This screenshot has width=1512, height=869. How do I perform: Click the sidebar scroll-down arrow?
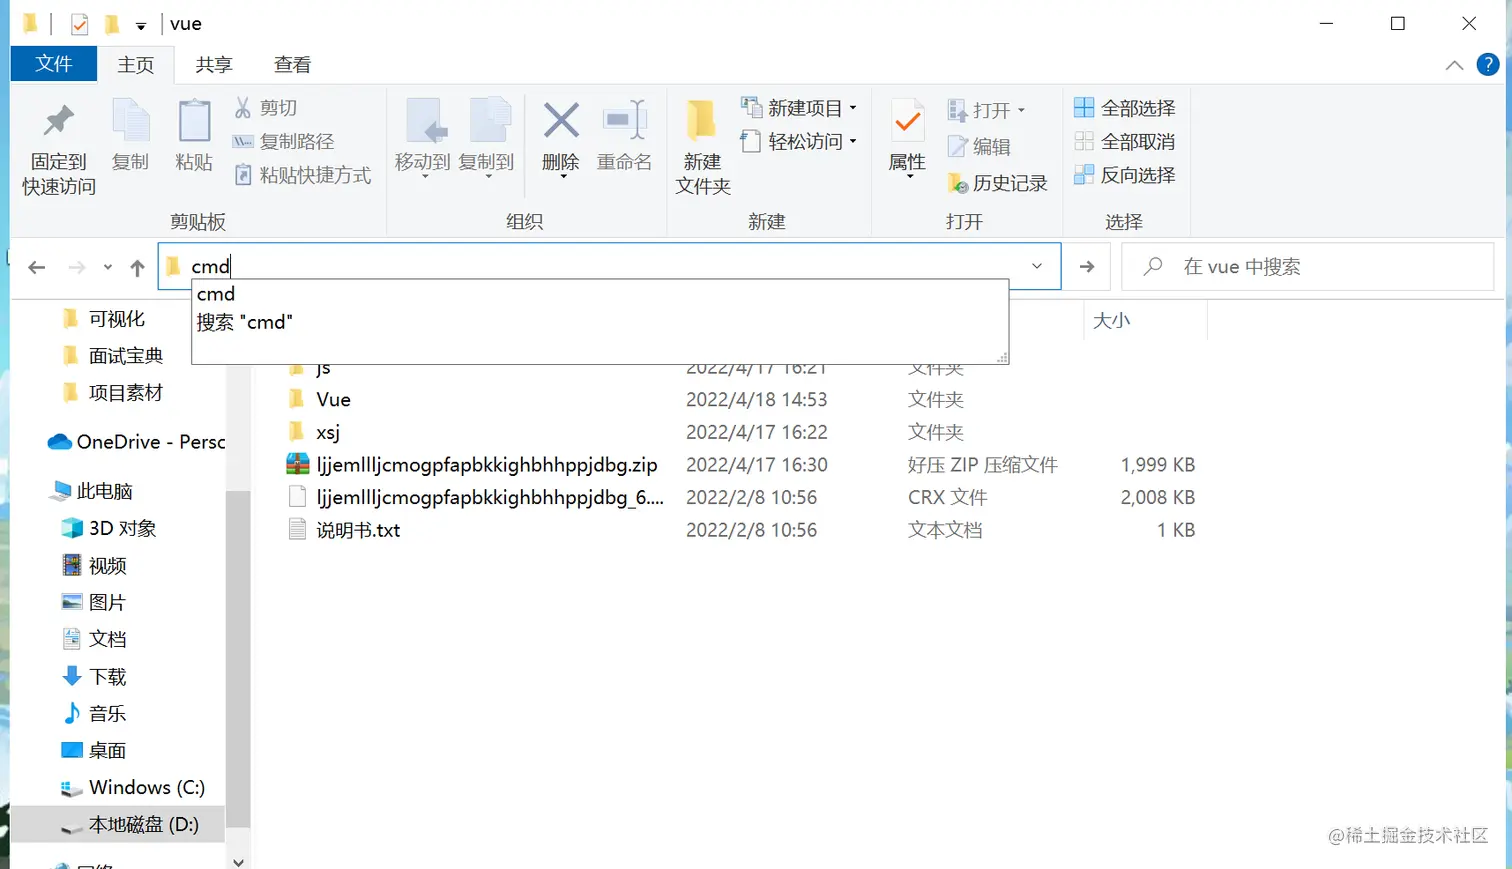tap(238, 861)
